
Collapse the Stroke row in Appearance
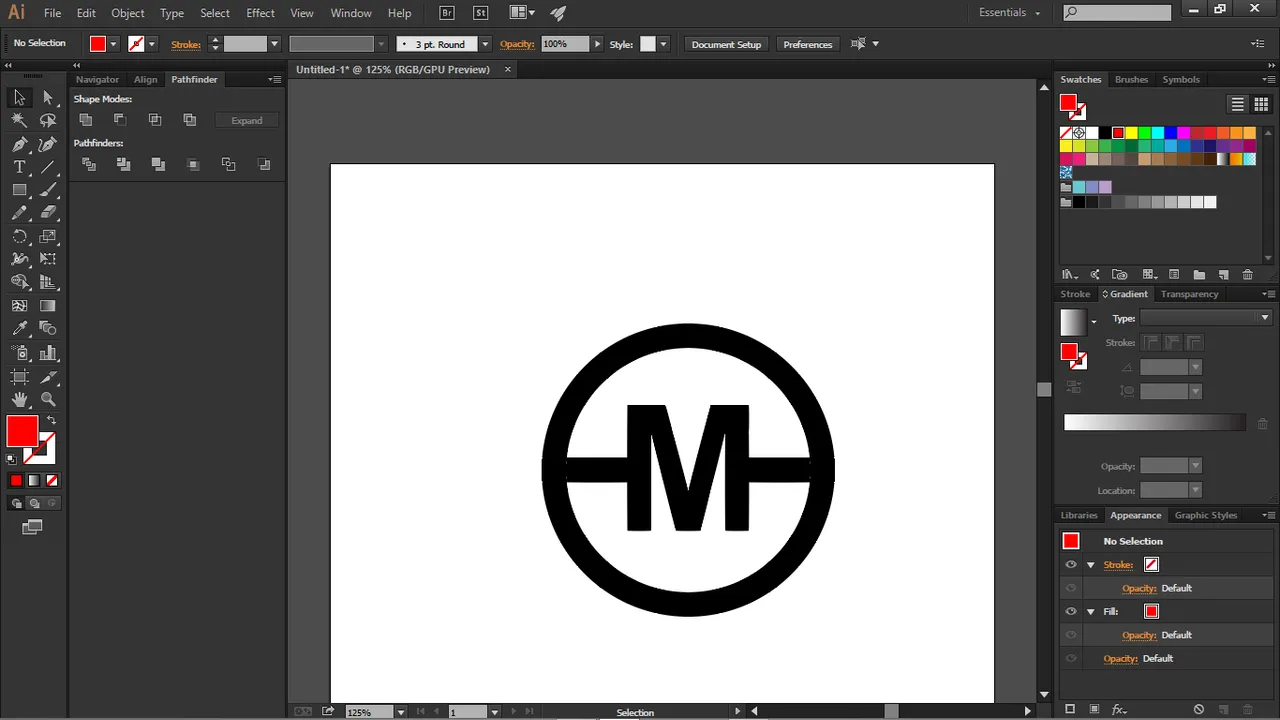(x=1091, y=565)
